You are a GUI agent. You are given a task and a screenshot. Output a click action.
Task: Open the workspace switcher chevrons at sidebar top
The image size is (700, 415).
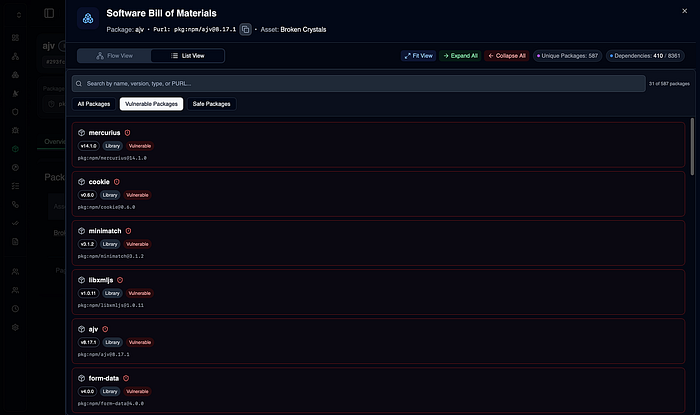pos(18,15)
